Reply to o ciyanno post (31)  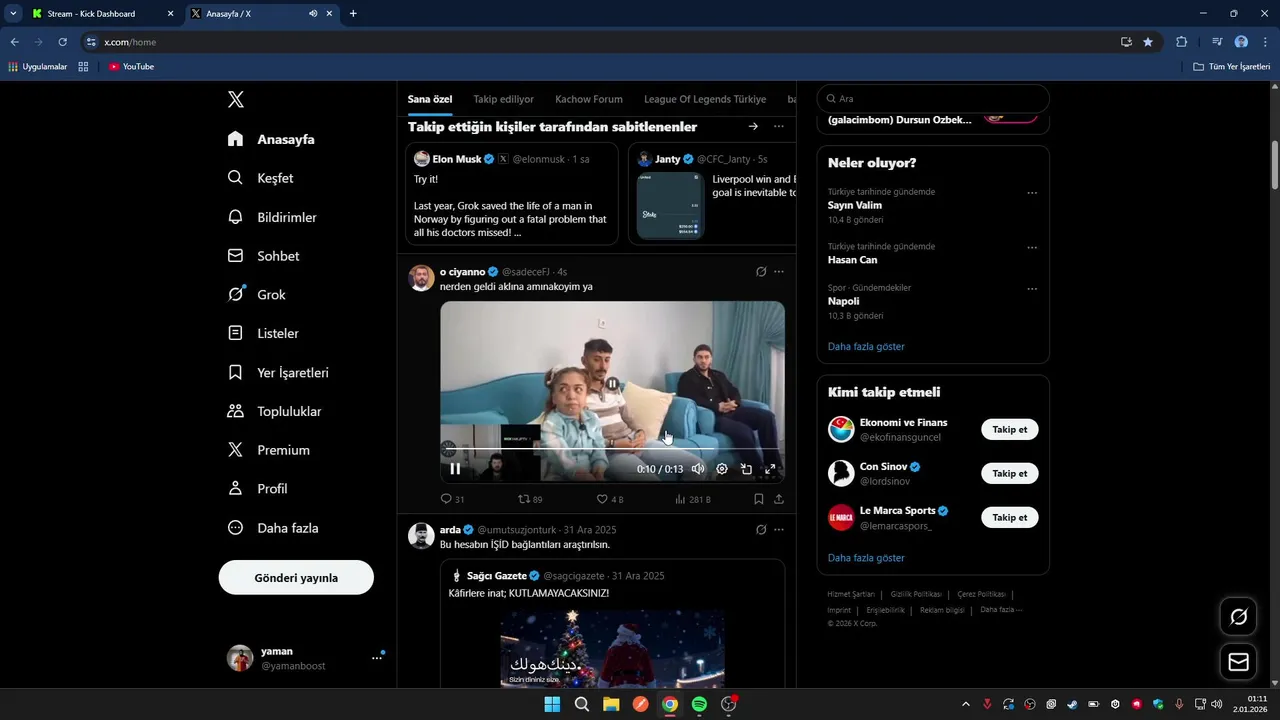click(452, 499)
